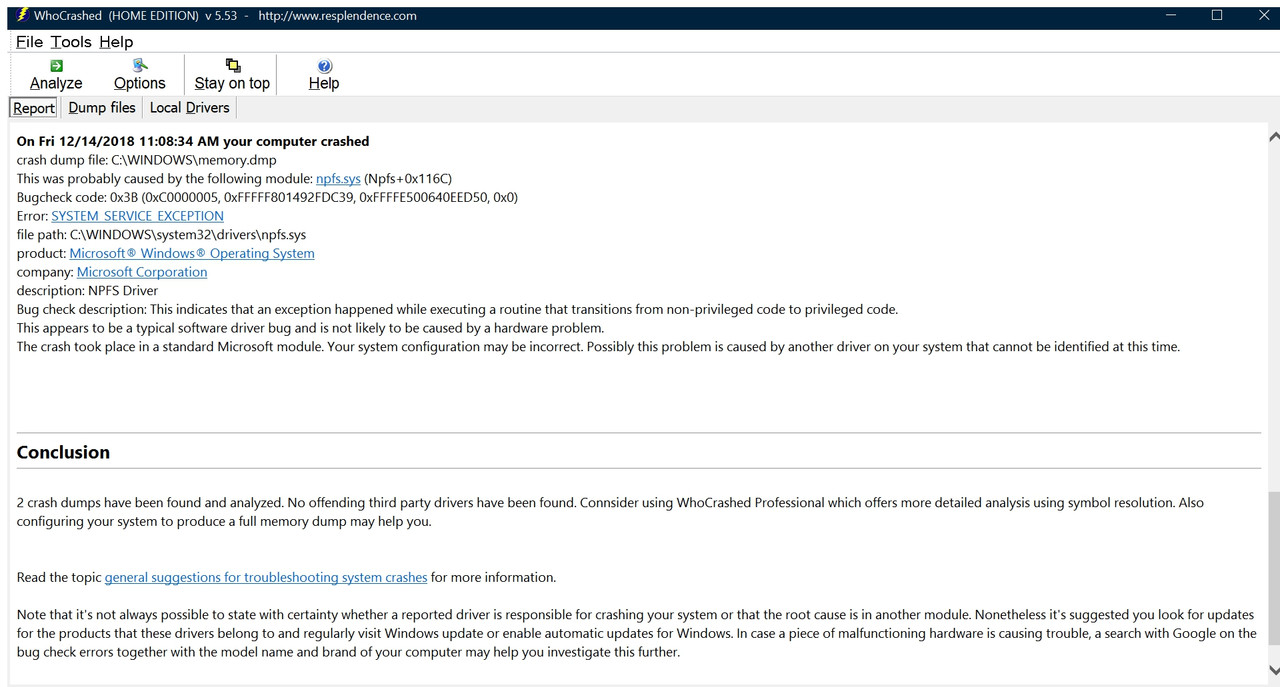Click the crash dump file path line
1280x687 pixels.
[147, 160]
